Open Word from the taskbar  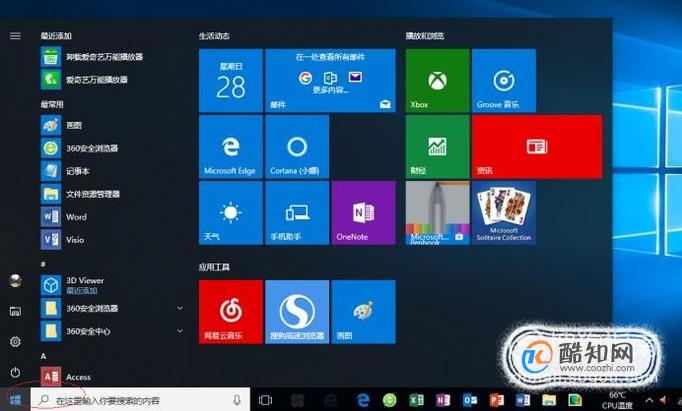pos(522,400)
